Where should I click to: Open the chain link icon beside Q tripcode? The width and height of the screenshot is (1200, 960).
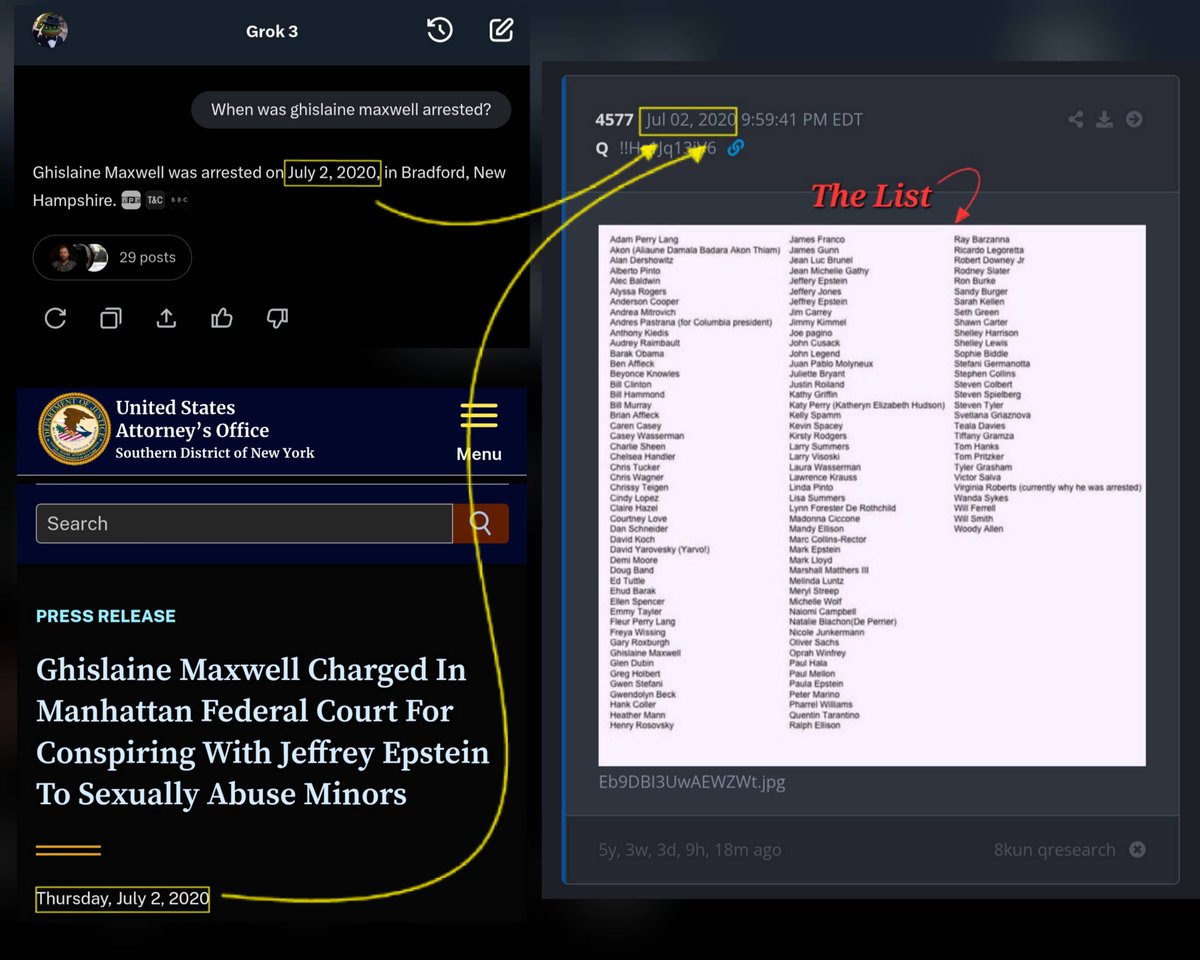pos(735,147)
